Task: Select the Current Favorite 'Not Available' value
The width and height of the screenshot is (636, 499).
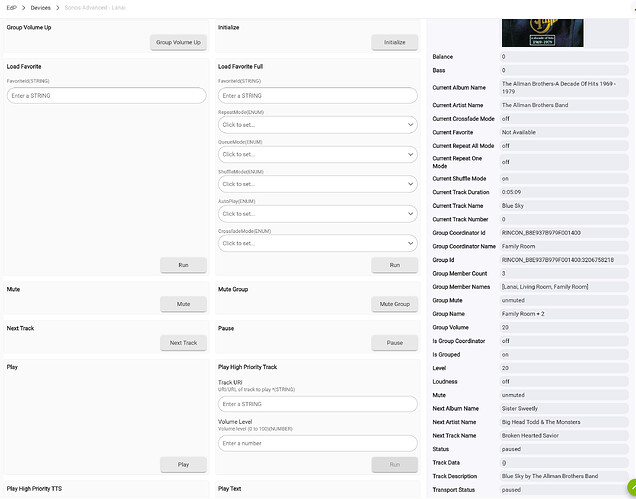Action: [x=564, y=132]
